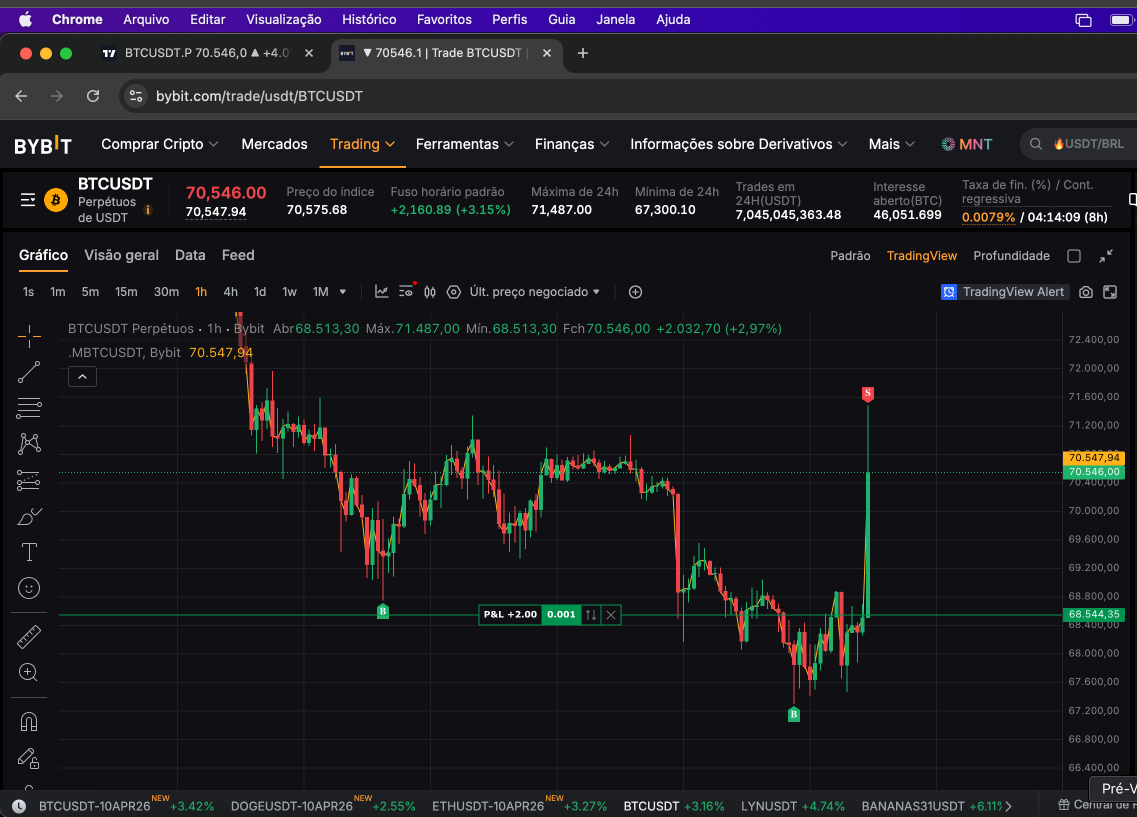Expand the timeframe dropdown after 1M

[343, 292]
